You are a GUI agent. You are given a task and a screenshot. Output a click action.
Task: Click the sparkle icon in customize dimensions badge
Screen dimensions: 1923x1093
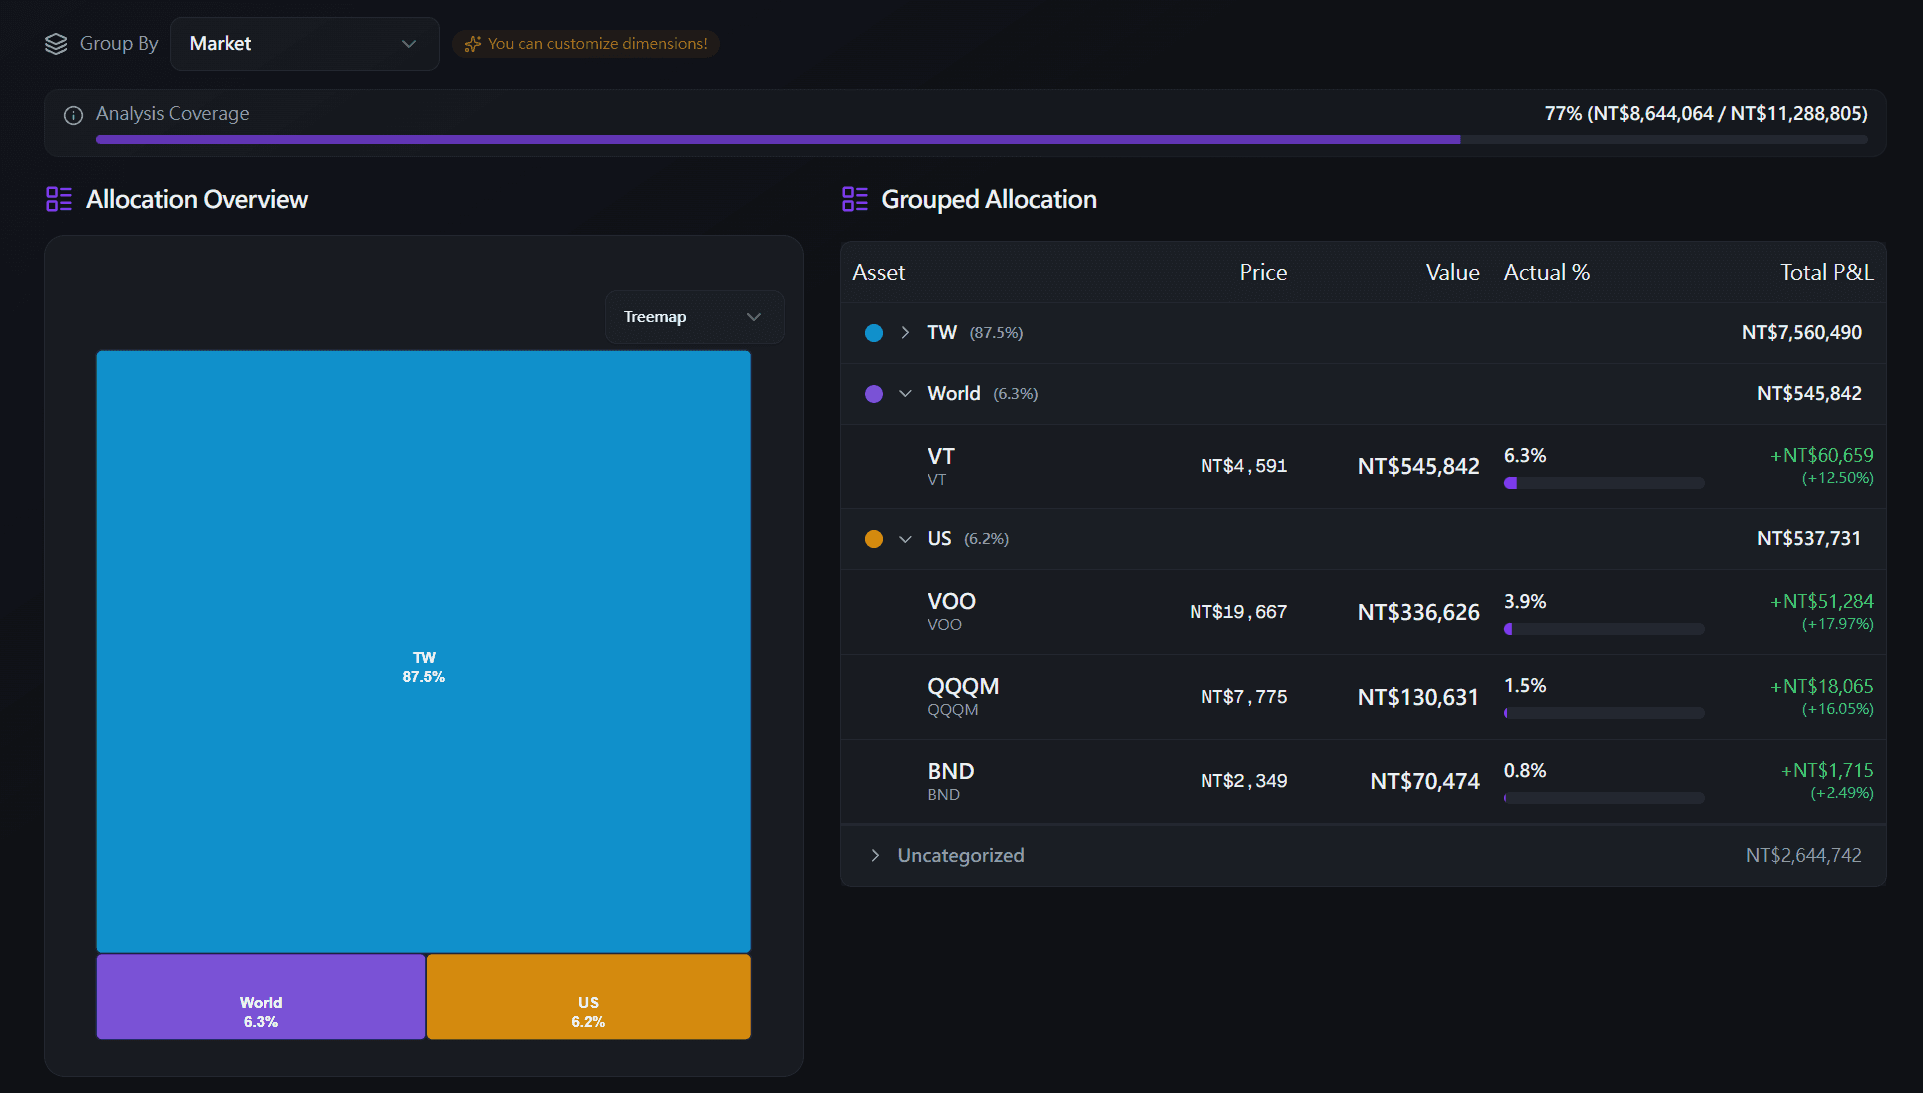(473, 44)
